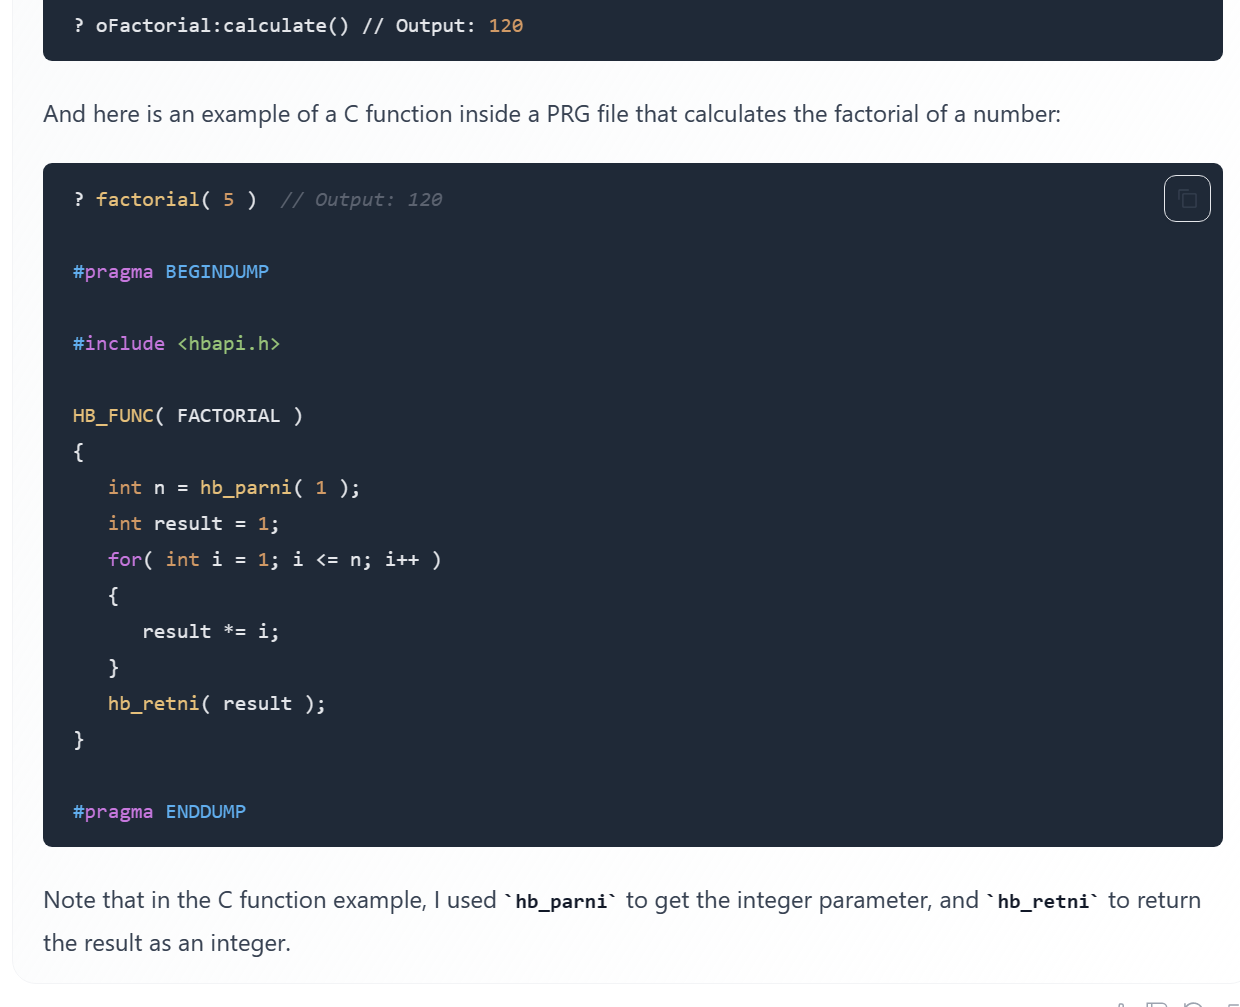The width and height of the screenshot is (1240, 1007).
Task: Click the "int result = 1;" line
Action: [193, 524]
